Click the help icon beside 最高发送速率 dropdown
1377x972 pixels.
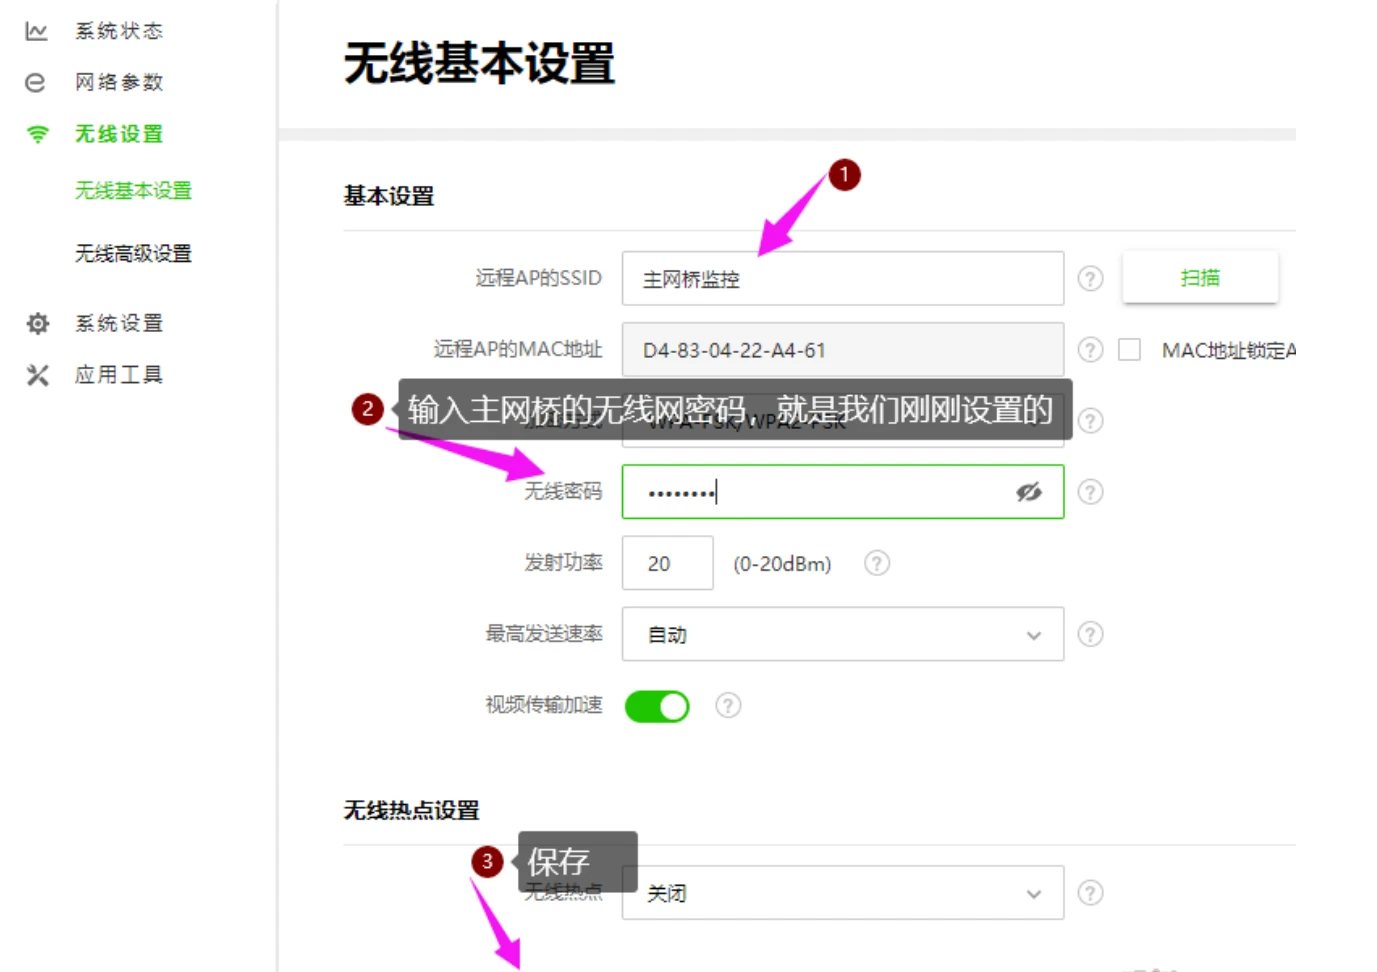1090,634
